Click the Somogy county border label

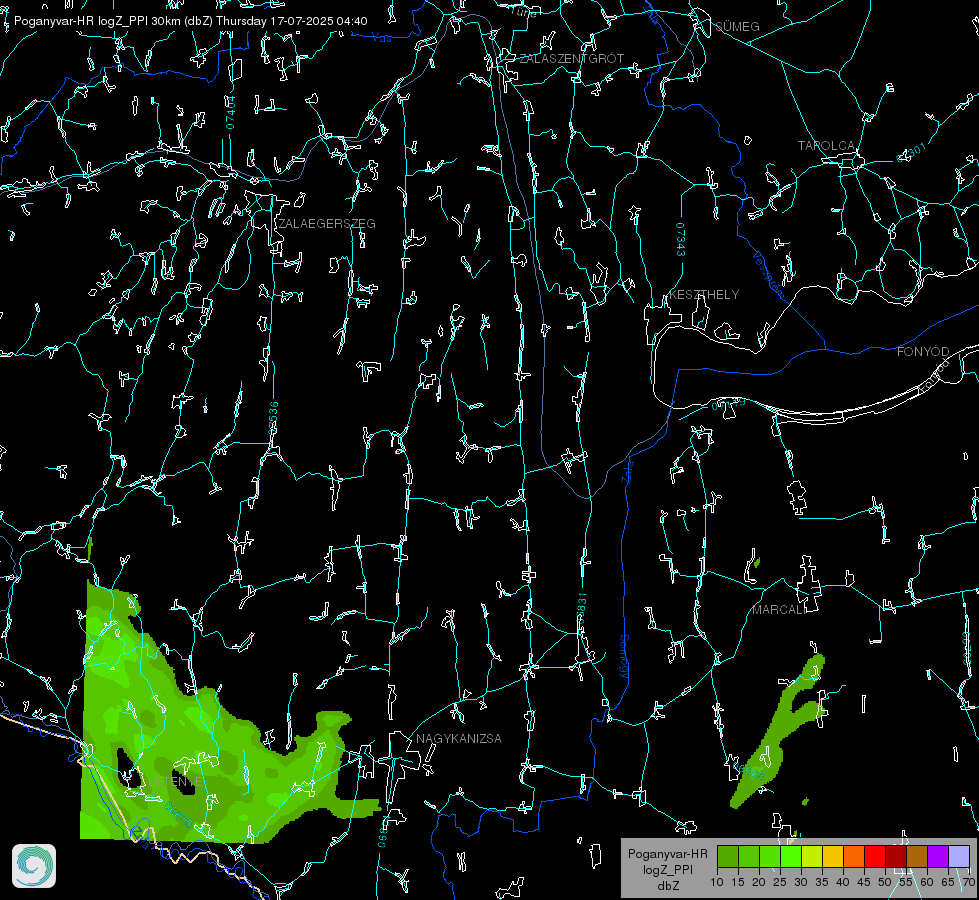pyautogui.click(x=623, y=657)
